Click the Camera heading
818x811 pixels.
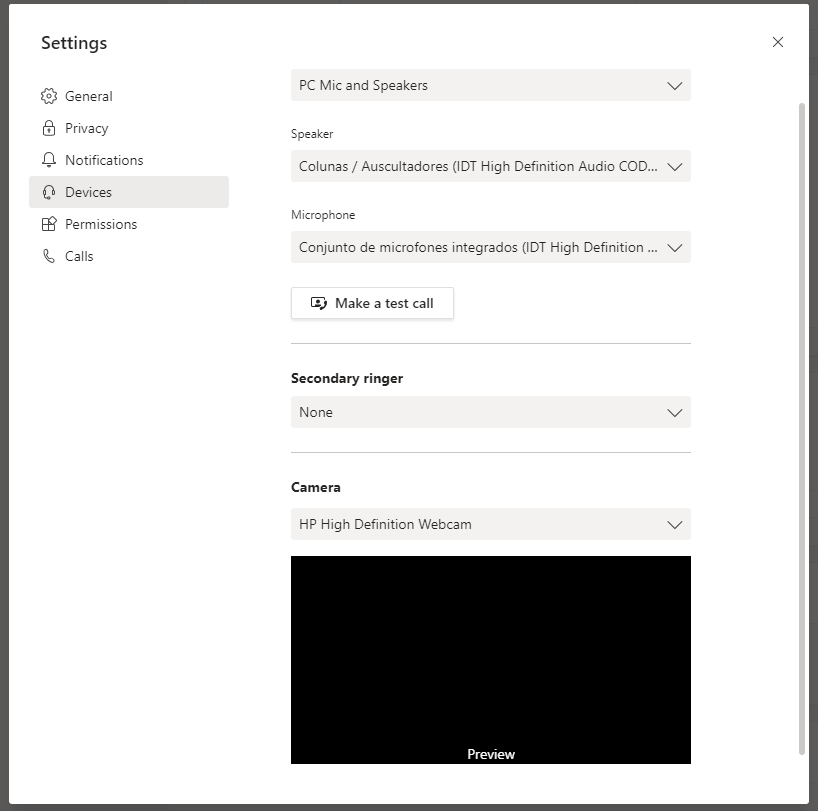316,487
